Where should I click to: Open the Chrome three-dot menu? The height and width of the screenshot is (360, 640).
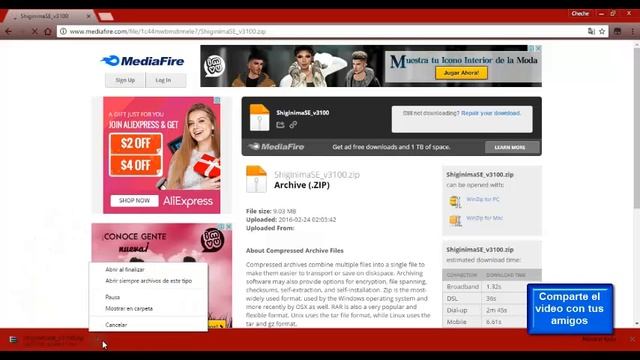pyautogui.click(x=633, y=31)
